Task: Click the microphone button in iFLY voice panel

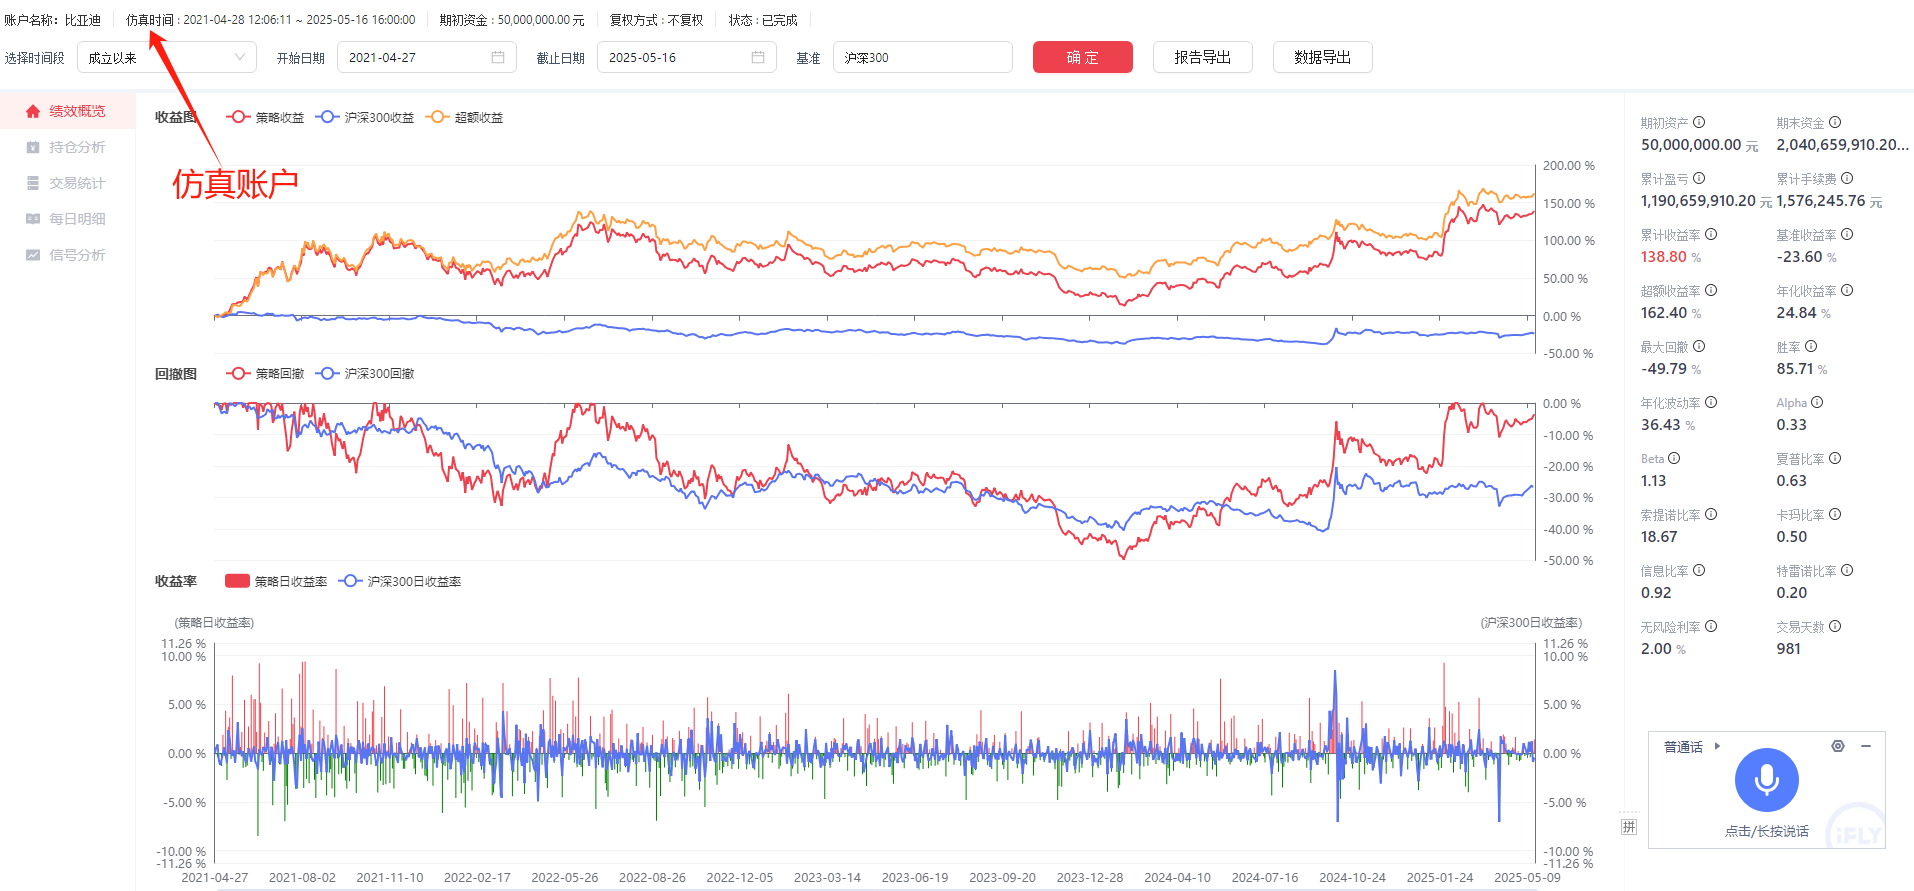Action: (x=1766, y=780)
